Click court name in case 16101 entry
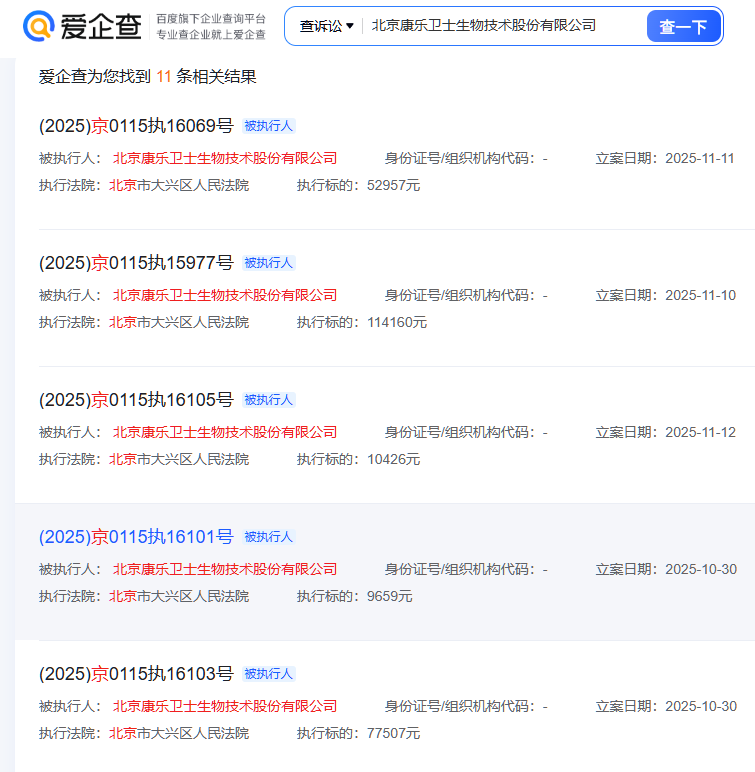 click(x=179, y=596)
